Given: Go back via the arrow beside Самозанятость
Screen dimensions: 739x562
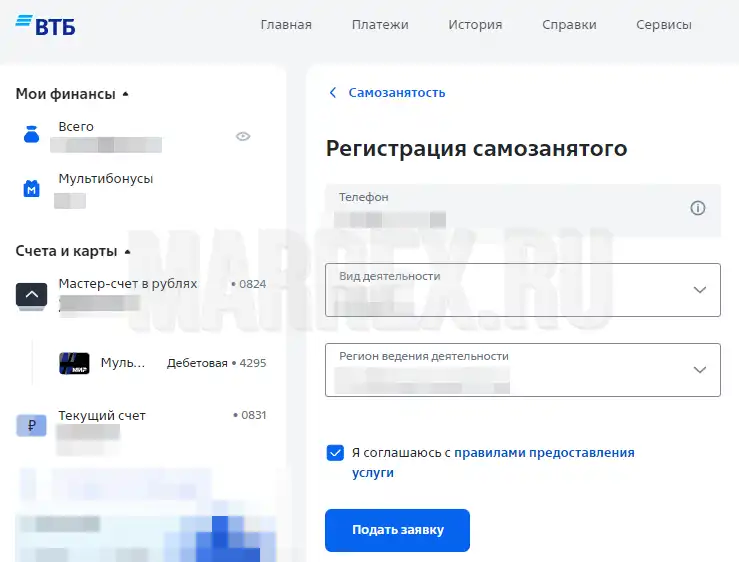Looking at the screenshot, I should point(333,92).
